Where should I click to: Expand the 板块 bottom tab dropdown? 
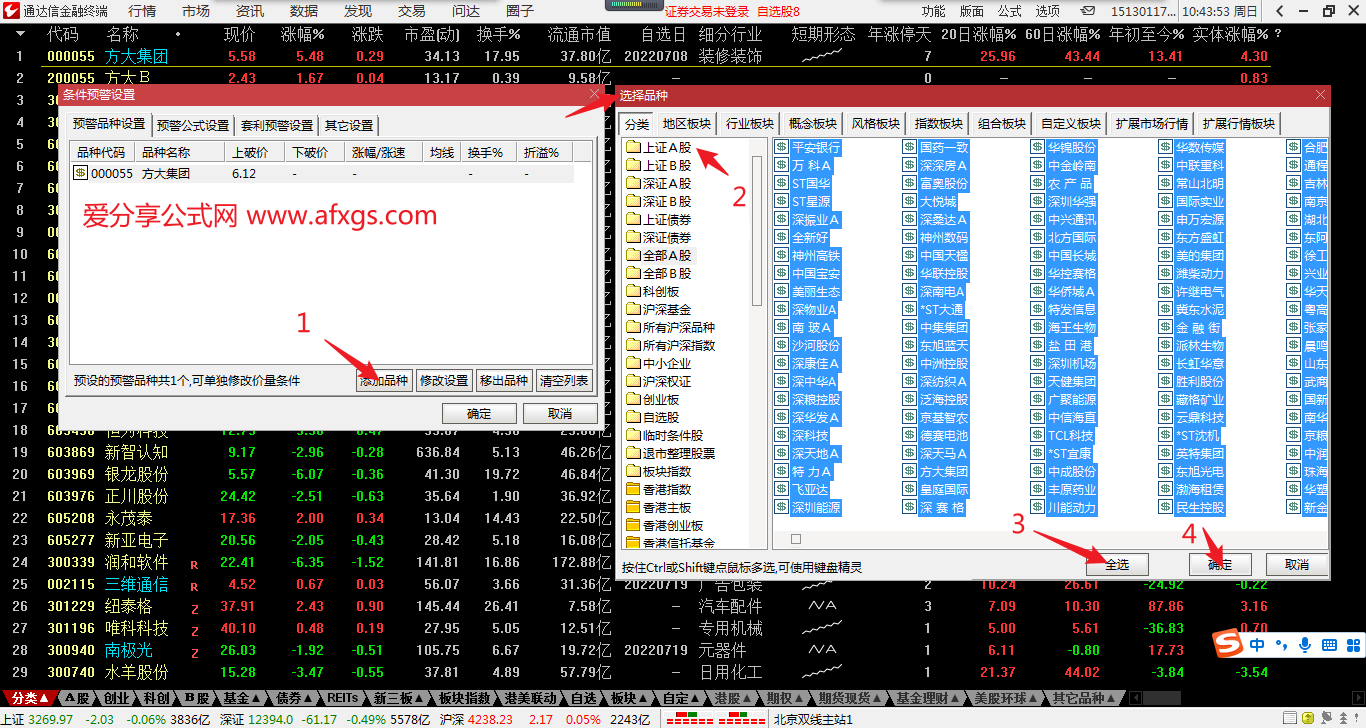click(x=629, y=697)
